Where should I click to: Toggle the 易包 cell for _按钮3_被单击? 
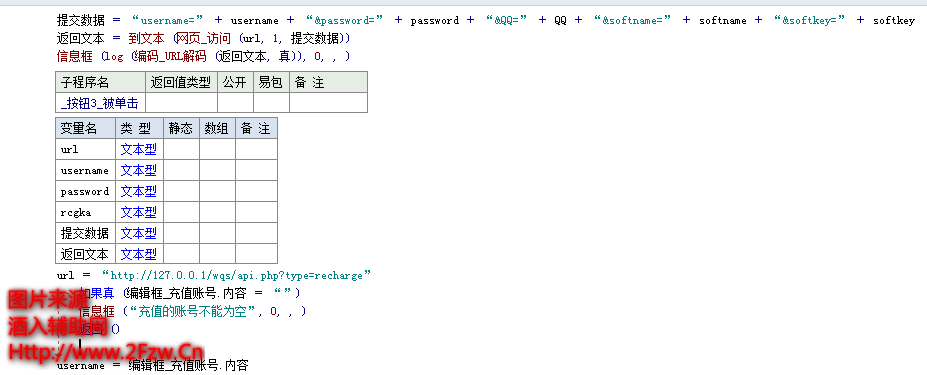click(x=271, y=103)
